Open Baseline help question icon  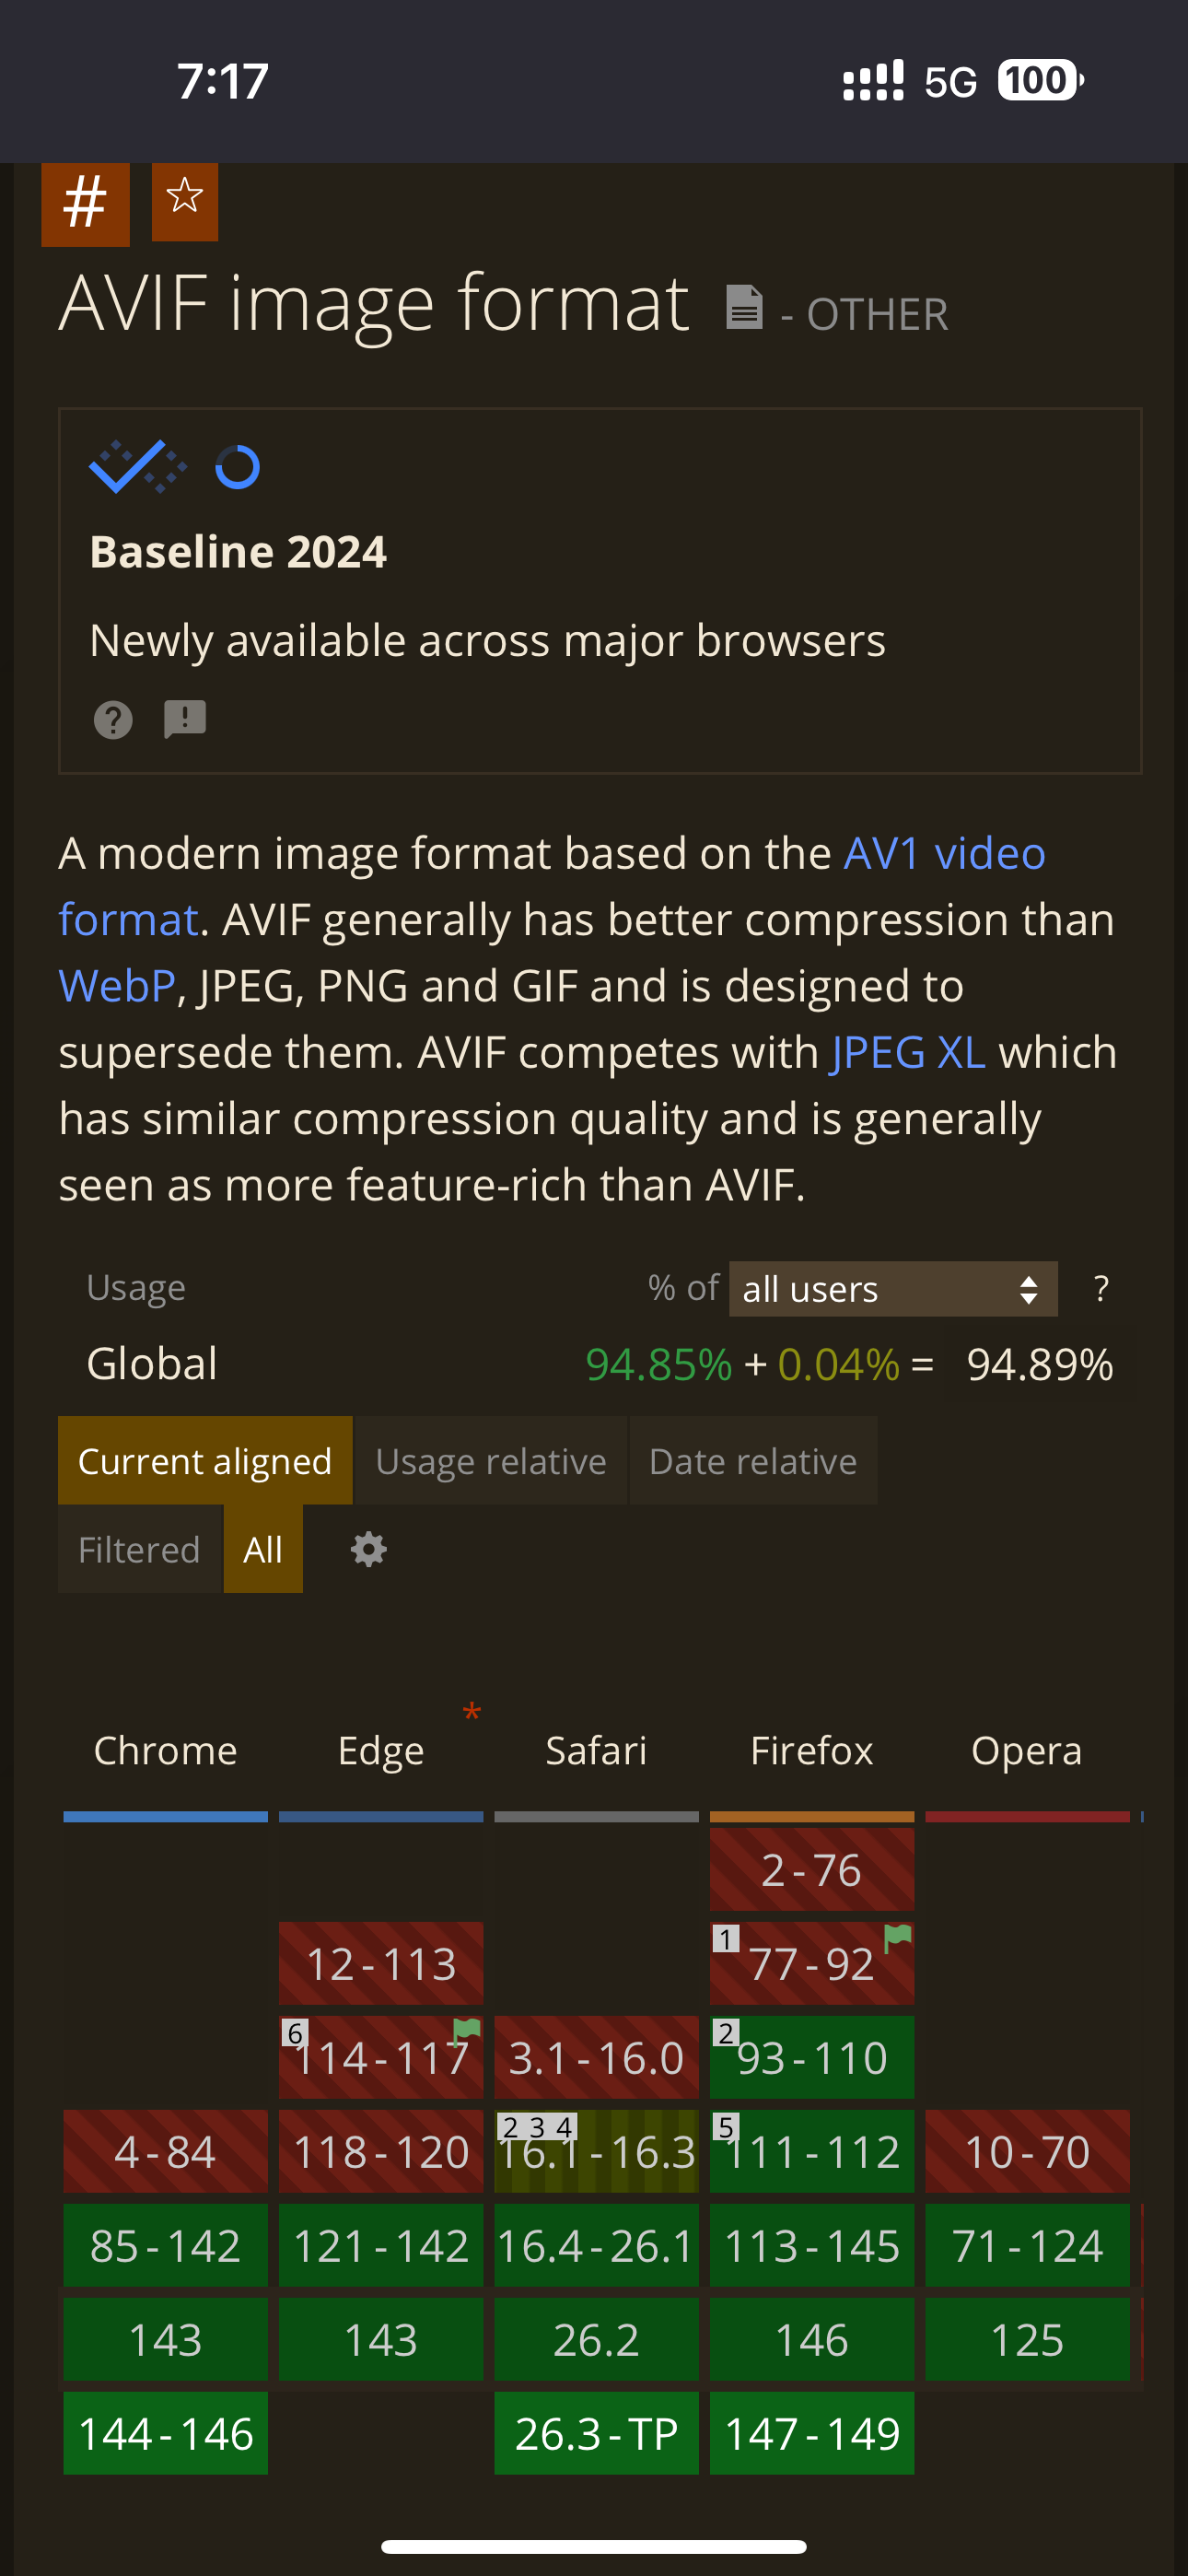(x=113, y=719)
